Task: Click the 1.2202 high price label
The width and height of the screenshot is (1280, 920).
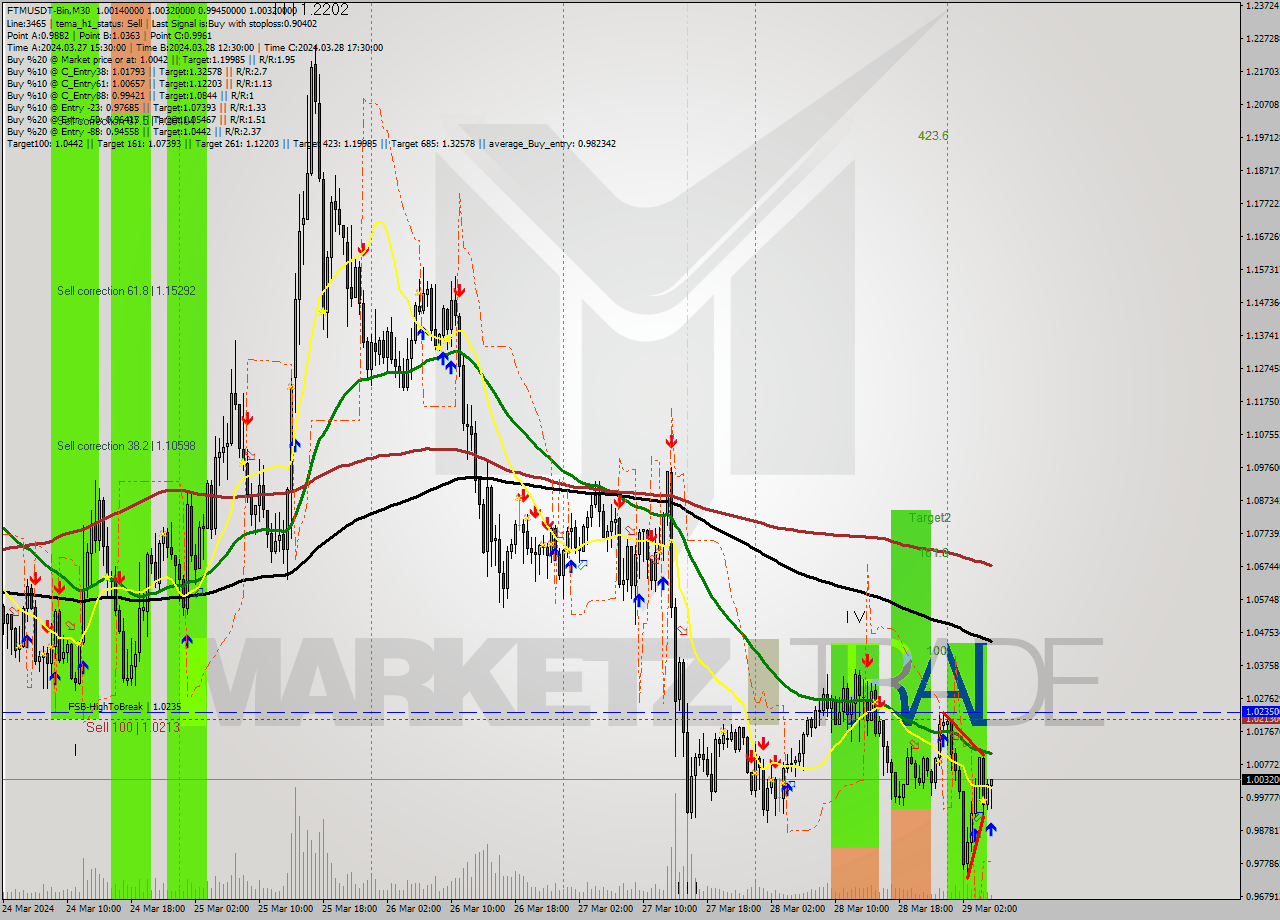Action: coord(325,10)
